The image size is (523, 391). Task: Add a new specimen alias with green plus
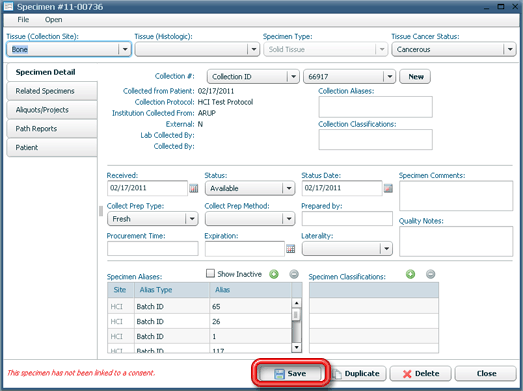click(x=274, y=274)
